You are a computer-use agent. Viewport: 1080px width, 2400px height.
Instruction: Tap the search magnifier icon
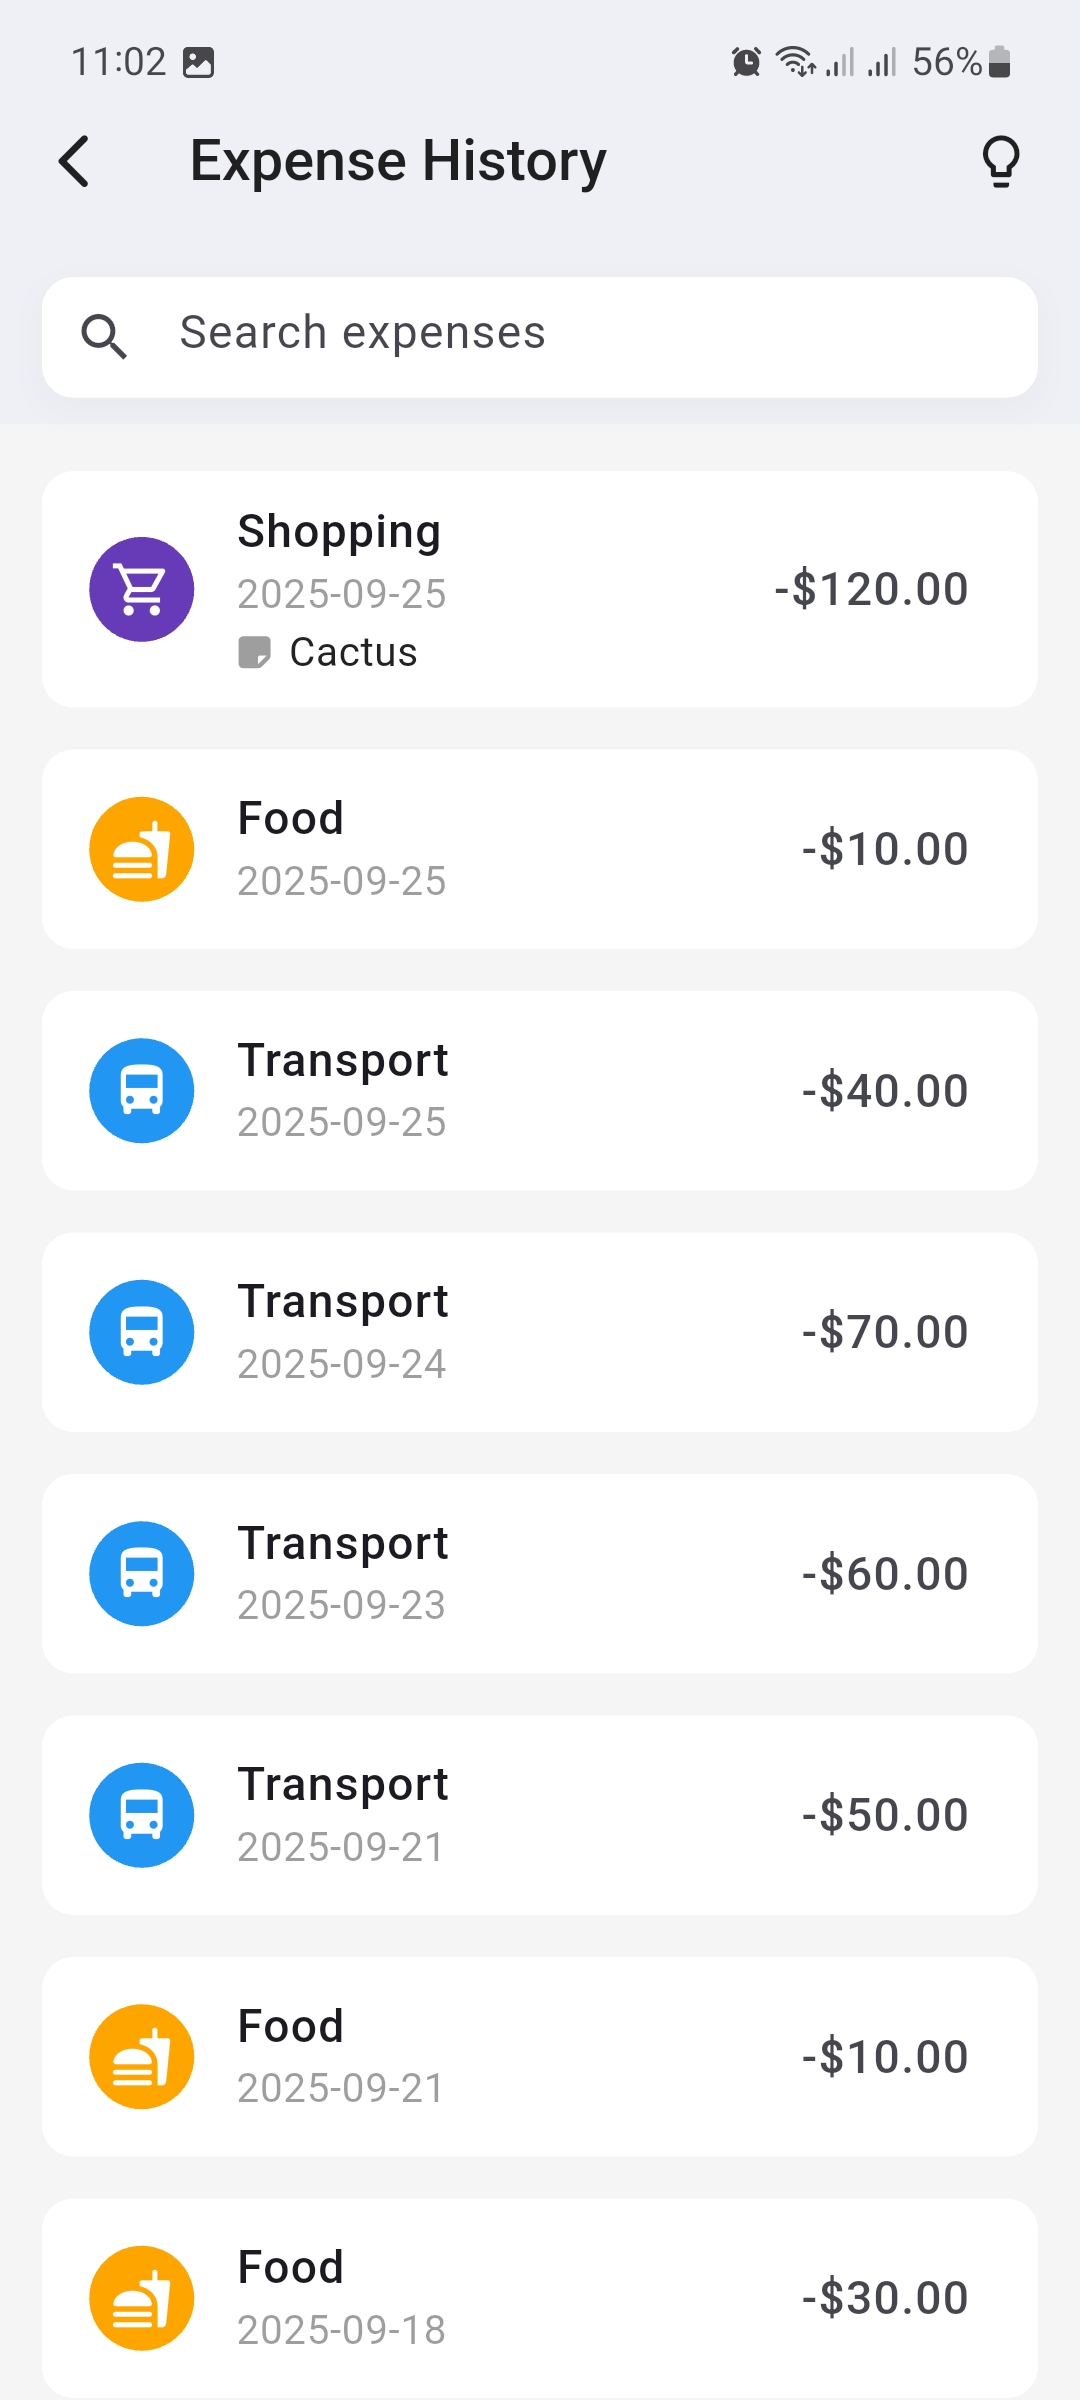tap(104, 336)
